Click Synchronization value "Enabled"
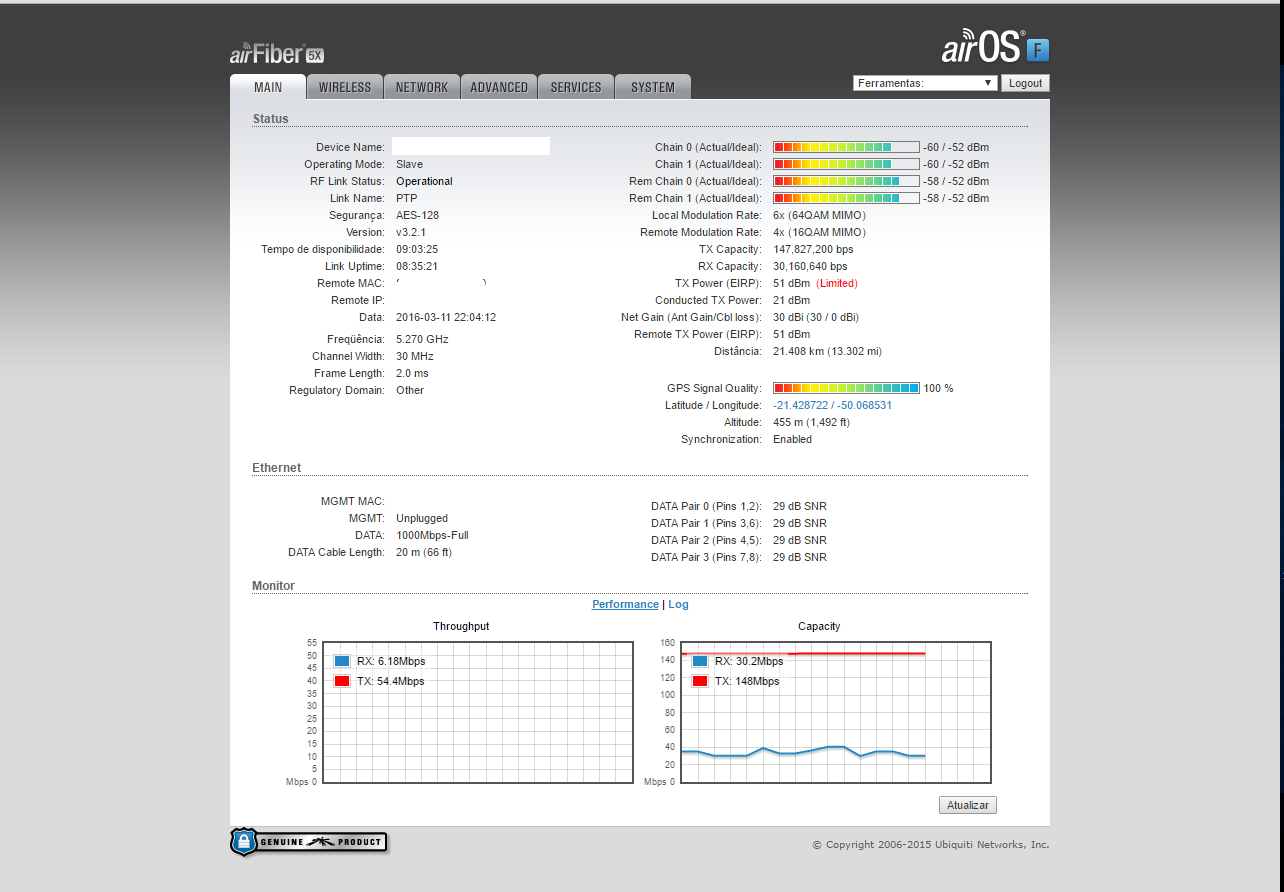This screenshot has height=892, width=1284. pos(792,439)
